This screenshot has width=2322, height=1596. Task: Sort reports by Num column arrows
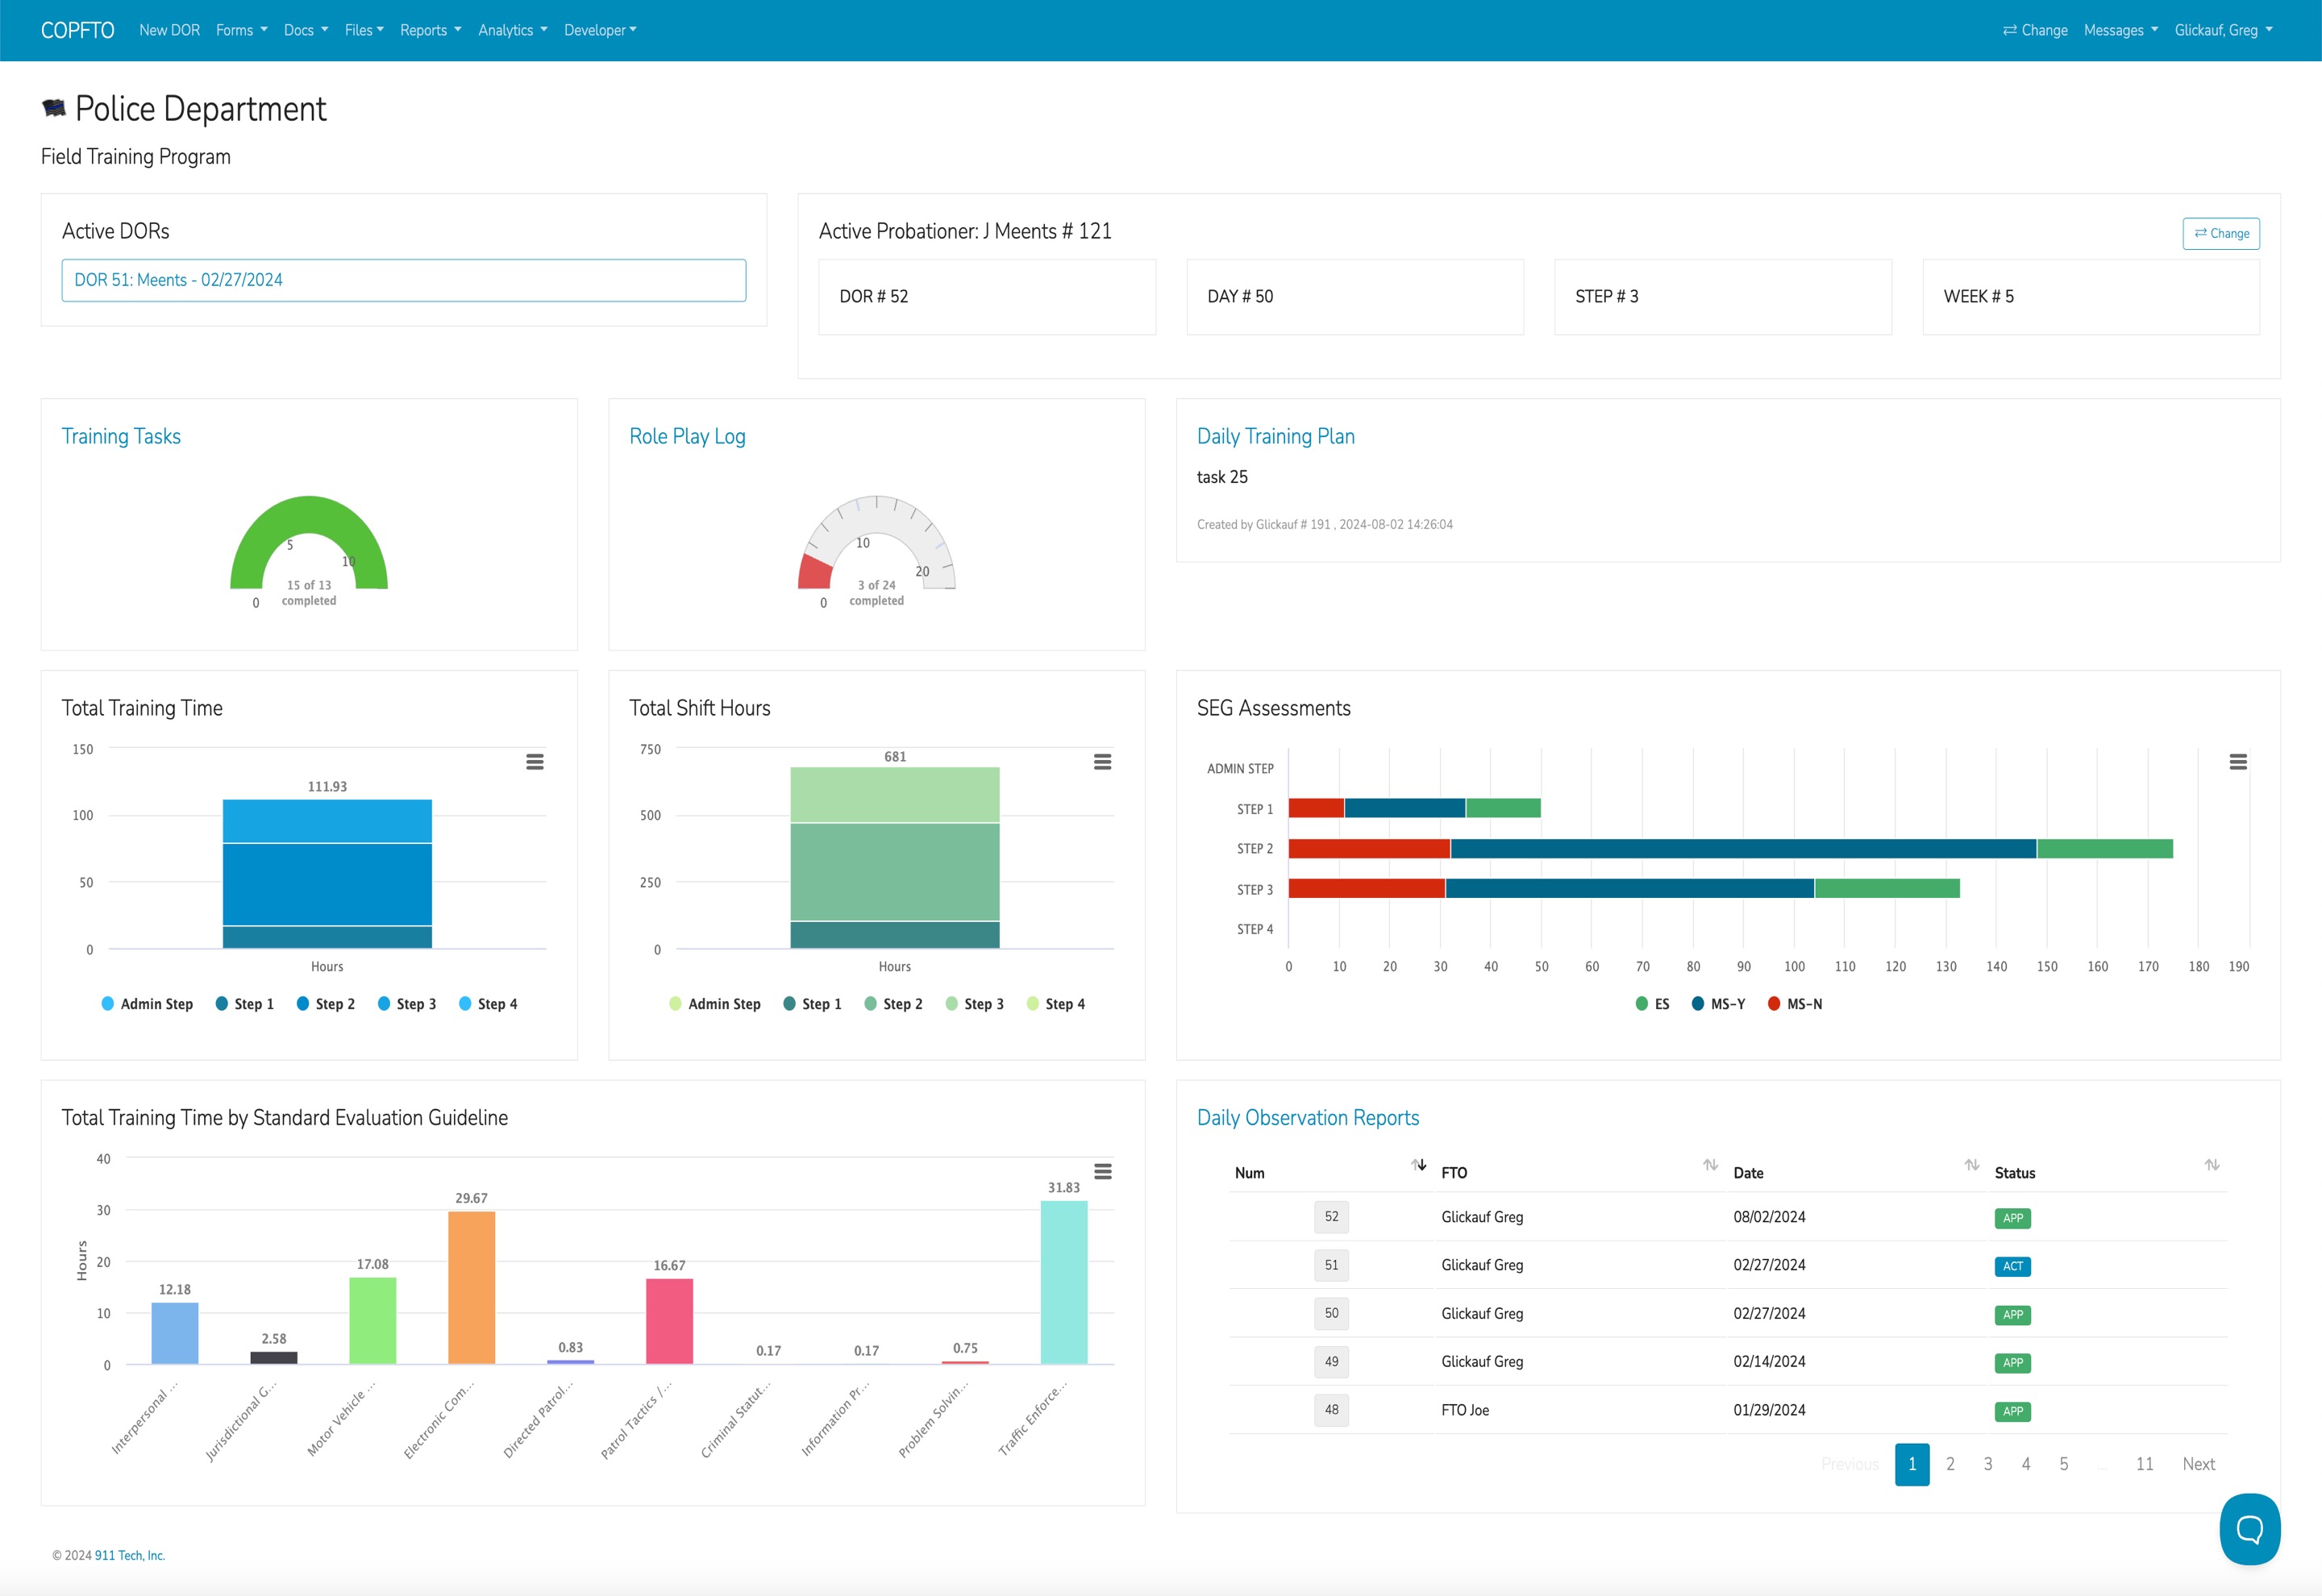1418,1165
